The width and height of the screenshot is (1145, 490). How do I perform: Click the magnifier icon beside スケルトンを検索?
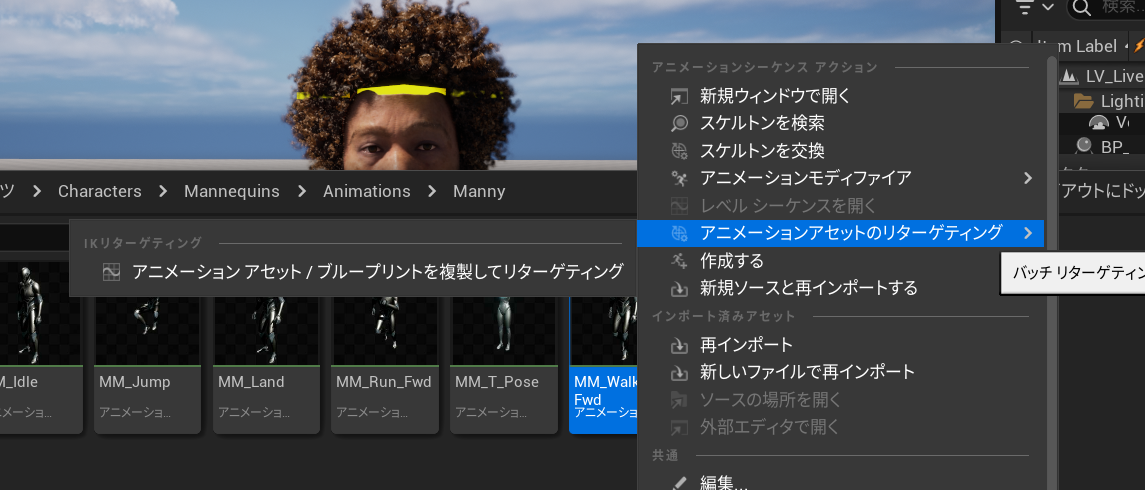(680, 124)
